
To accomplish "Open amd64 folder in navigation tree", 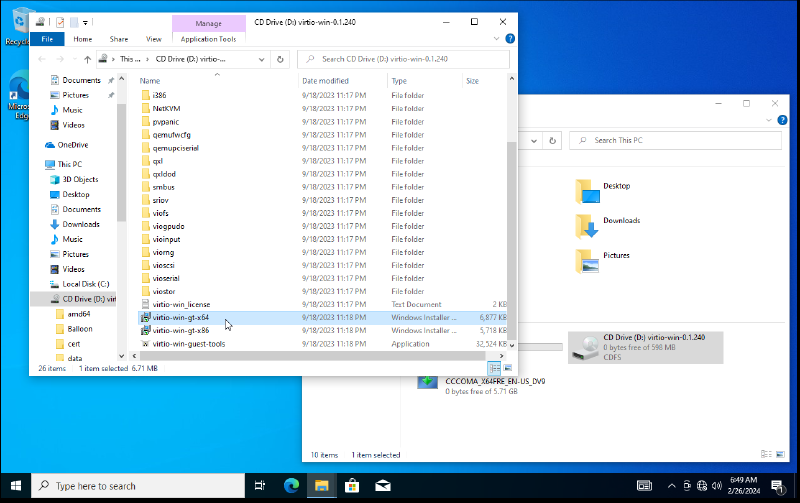I will tap(79, 314).
